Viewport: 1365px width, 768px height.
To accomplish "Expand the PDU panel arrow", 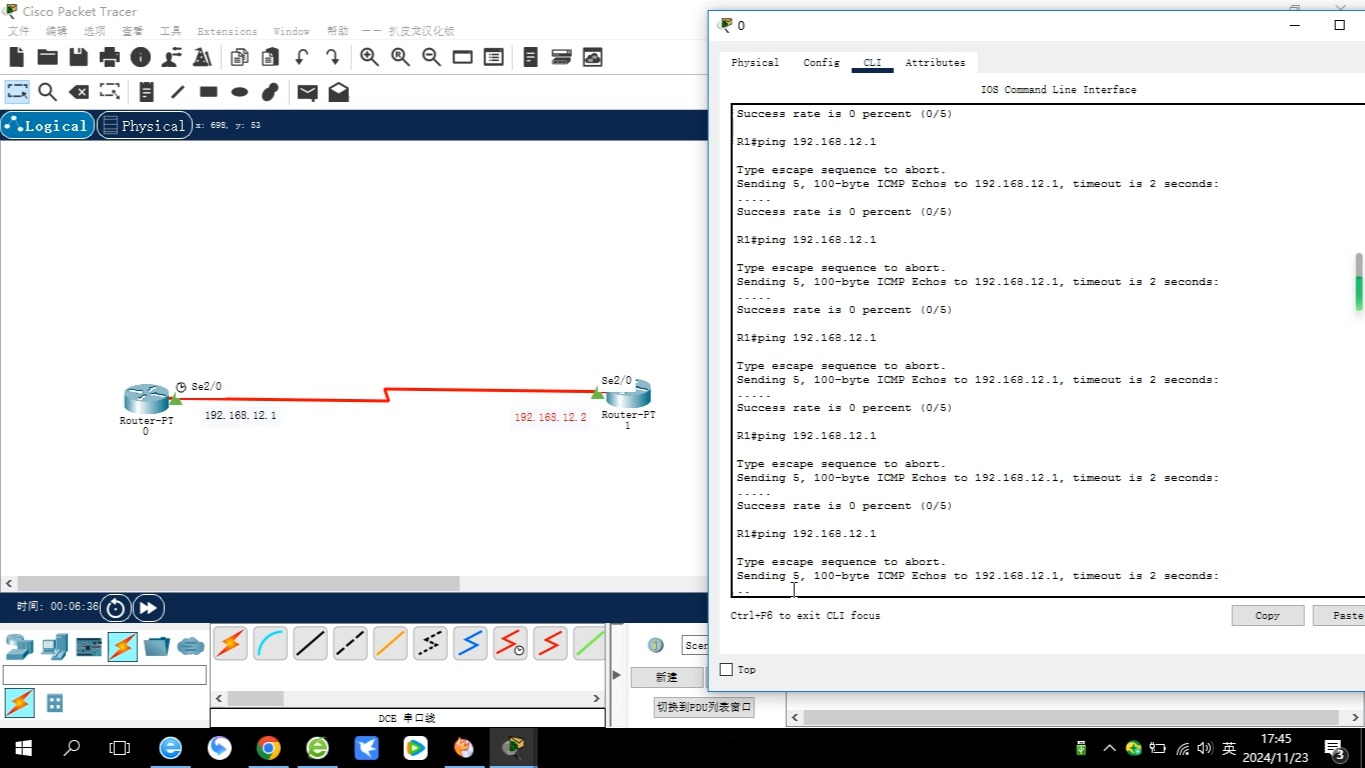I will pyautogui.click(x=616, y=675).
